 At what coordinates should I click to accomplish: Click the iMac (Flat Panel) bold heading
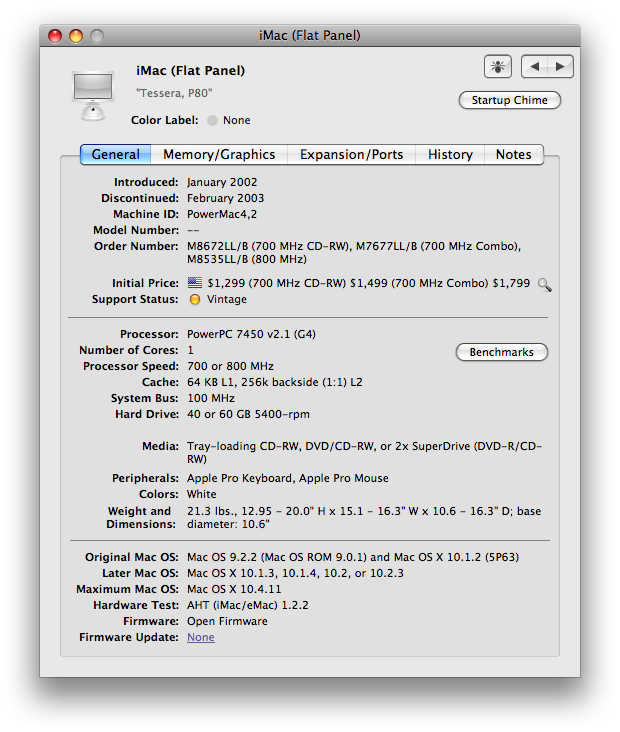coord(190,70)
